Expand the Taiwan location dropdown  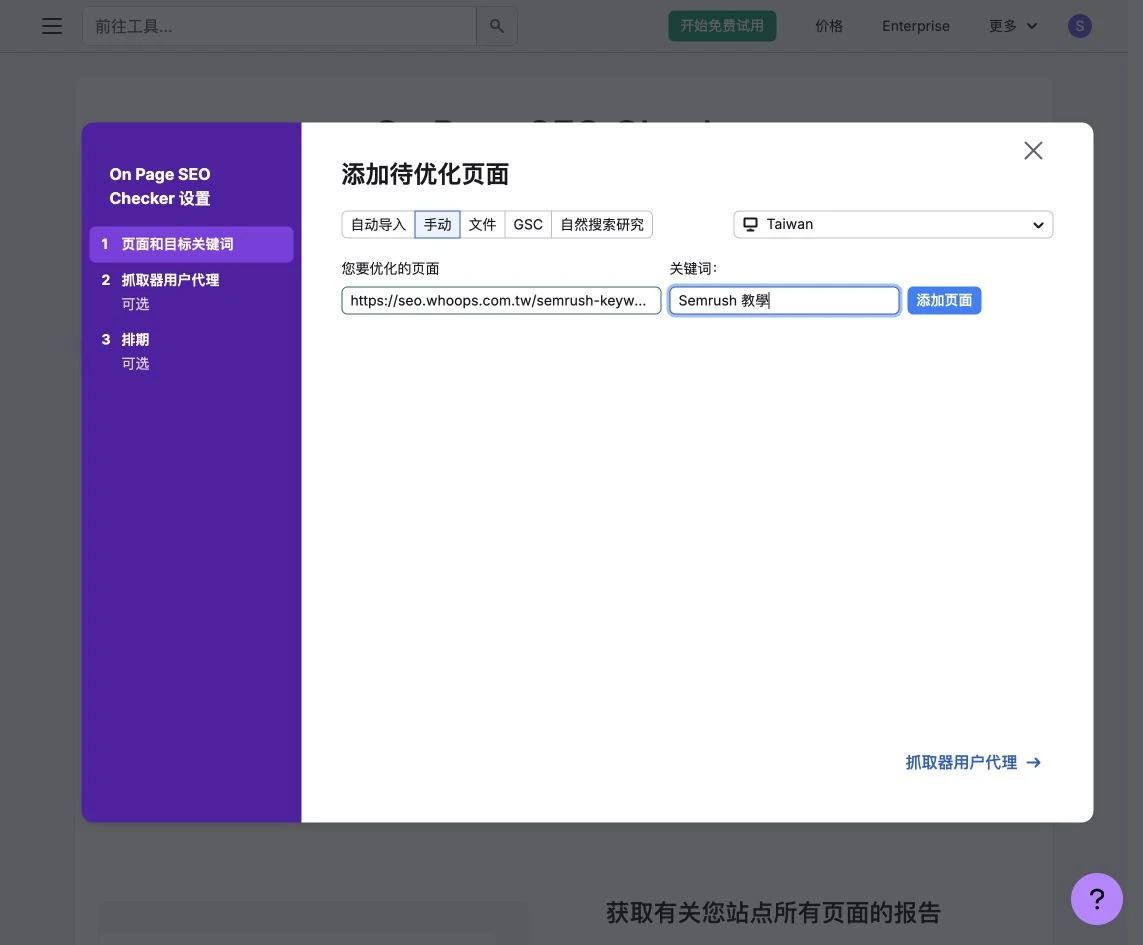(x=893, y=225)
